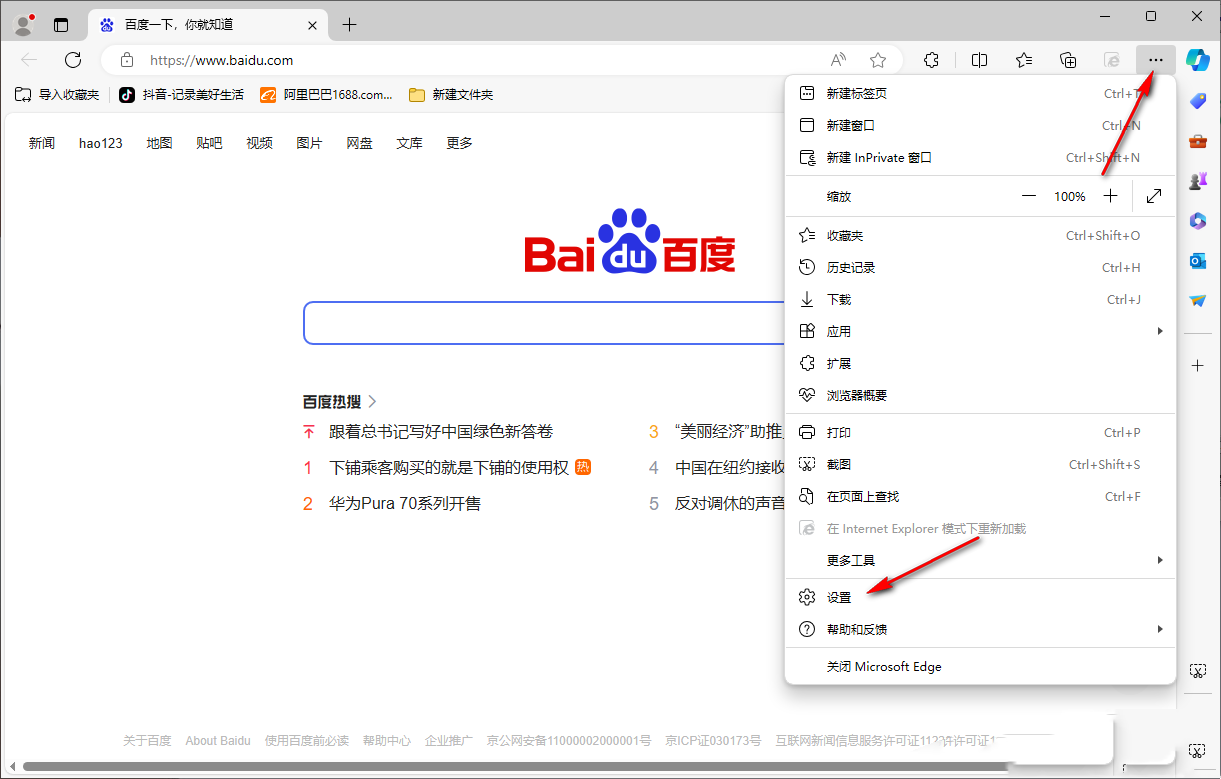Choose Close Microsoft Edge entry

click(980, 666)
